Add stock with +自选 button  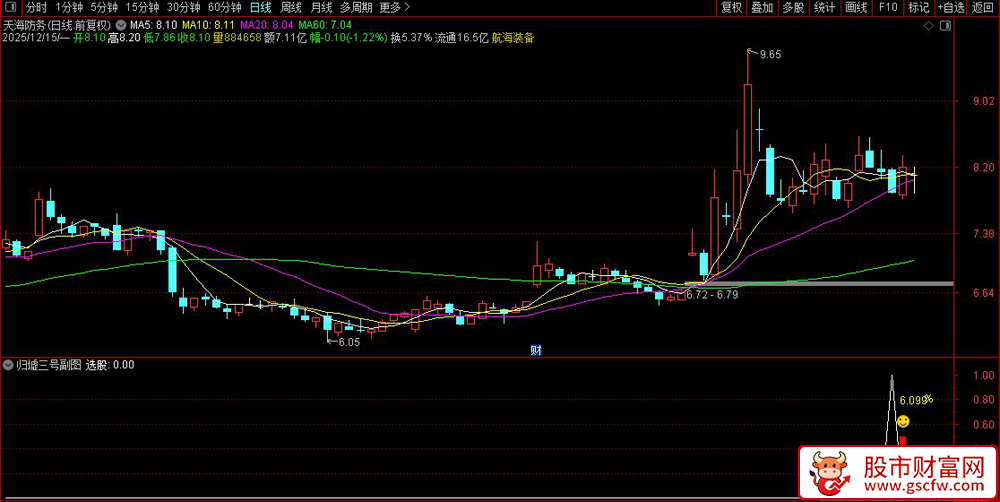pos(951,8)
